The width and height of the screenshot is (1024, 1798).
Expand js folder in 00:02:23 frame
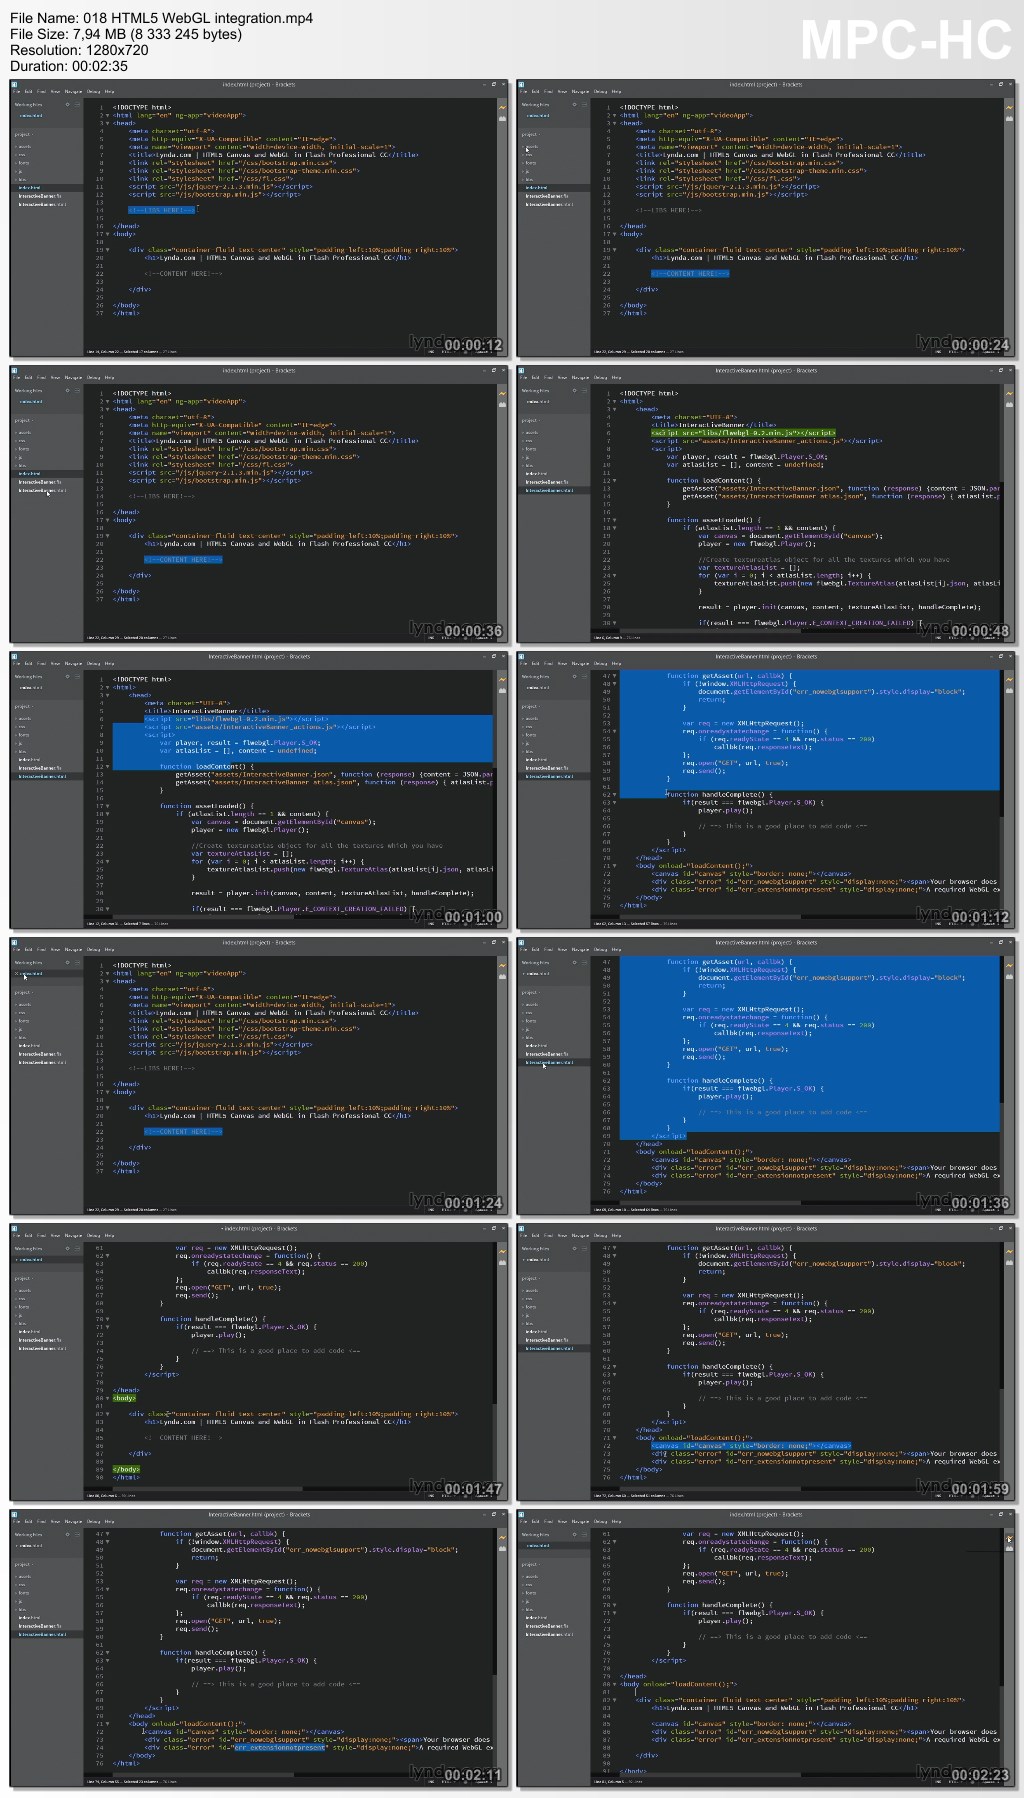pyautogui.click(x=526, y=1601)
